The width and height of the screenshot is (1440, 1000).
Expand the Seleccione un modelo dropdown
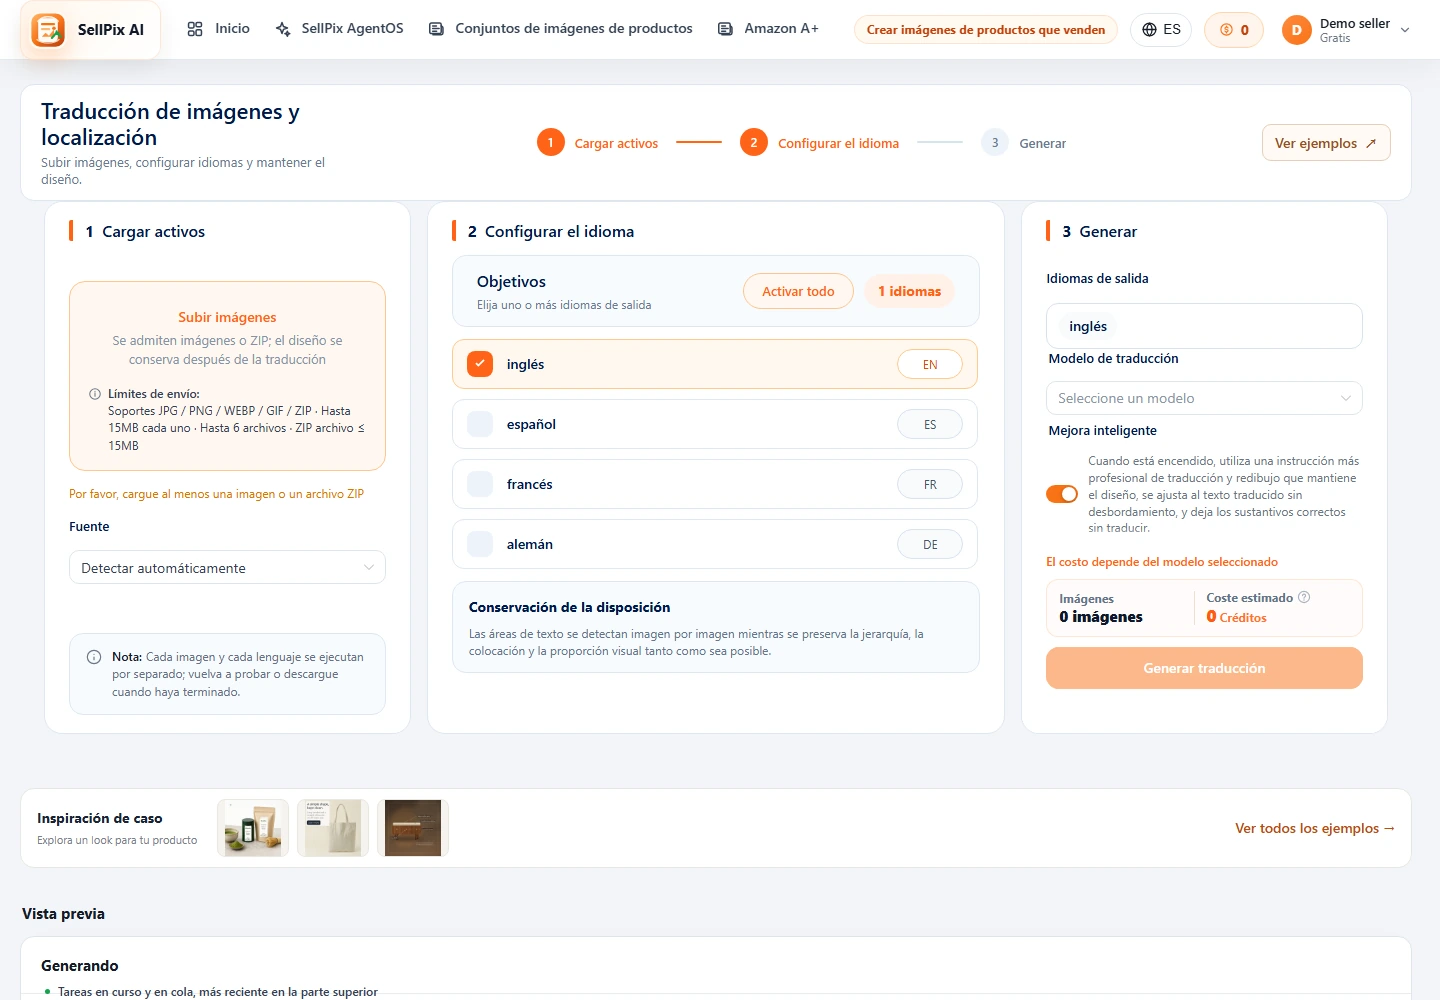pos(1204,398)
